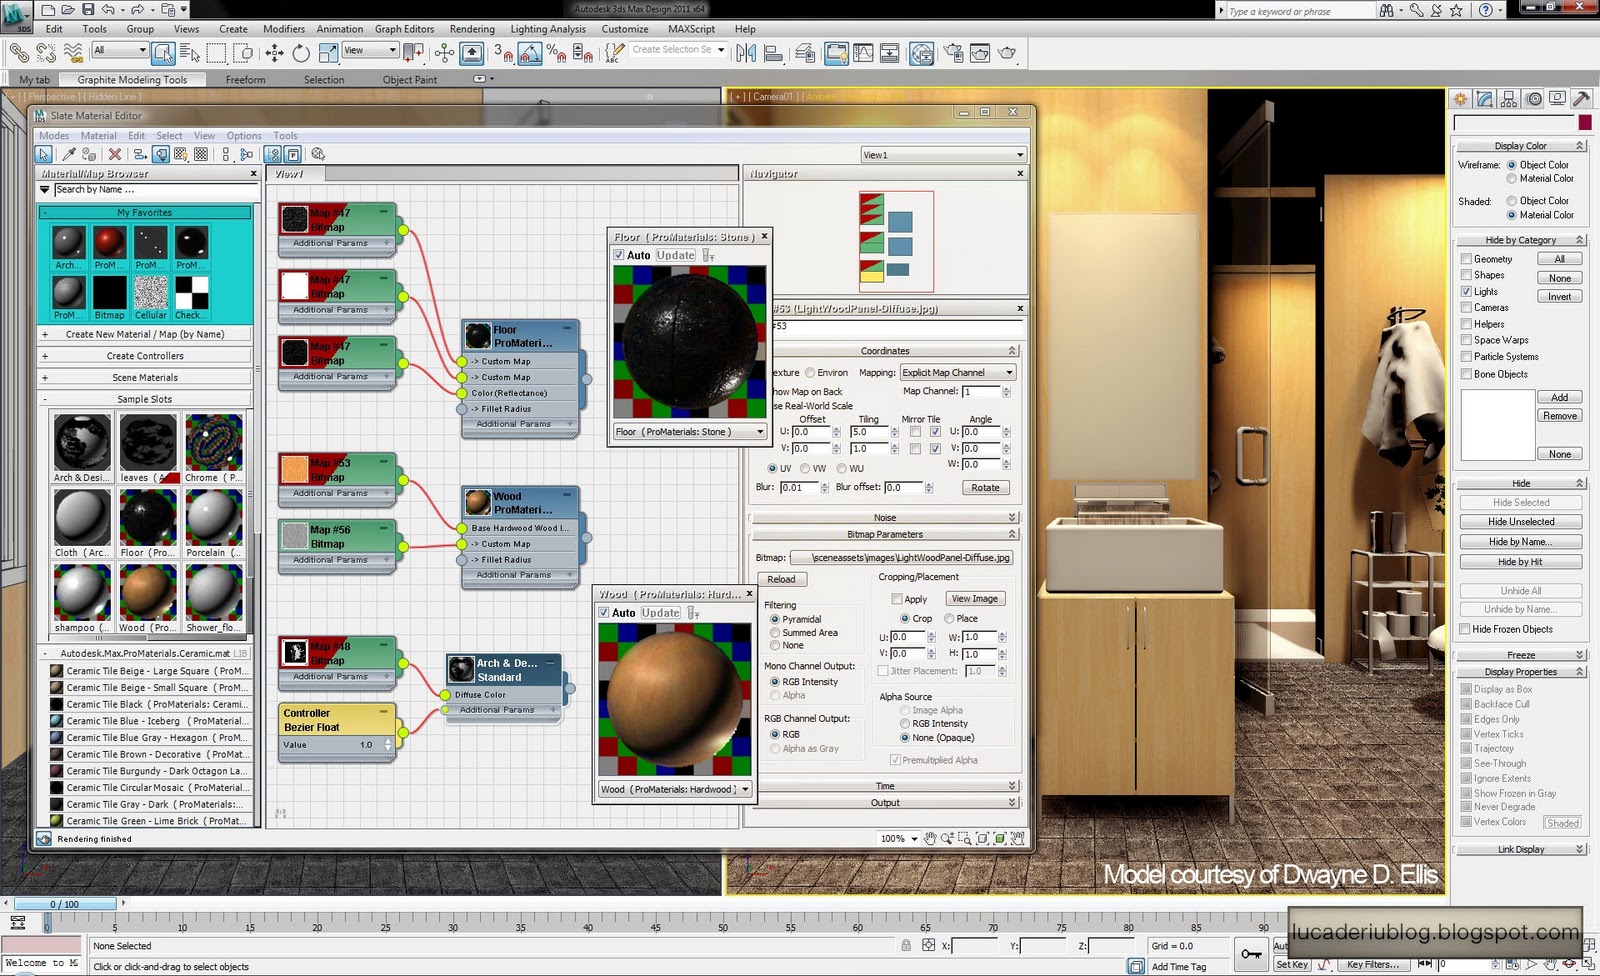Open Modes menu in Slate editor
Image resolution: width=1600 pixels, height=976 pixels.
[54, 136]
